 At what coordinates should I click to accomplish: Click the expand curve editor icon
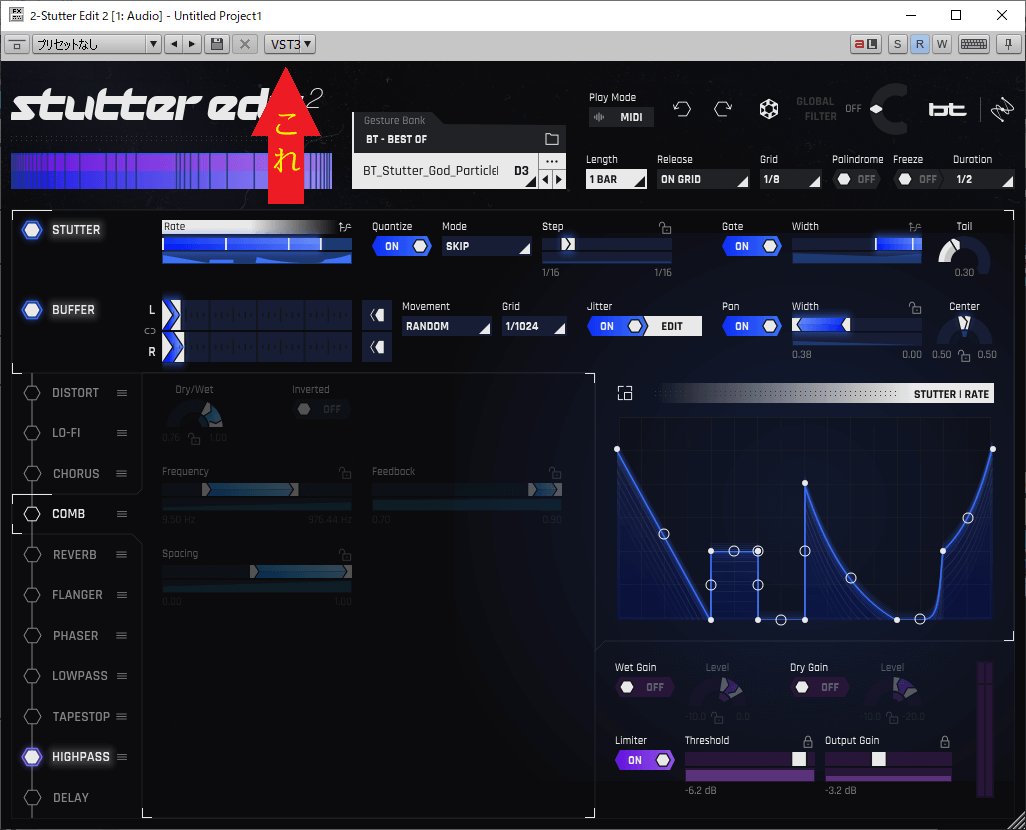click(x=625, y=393)
